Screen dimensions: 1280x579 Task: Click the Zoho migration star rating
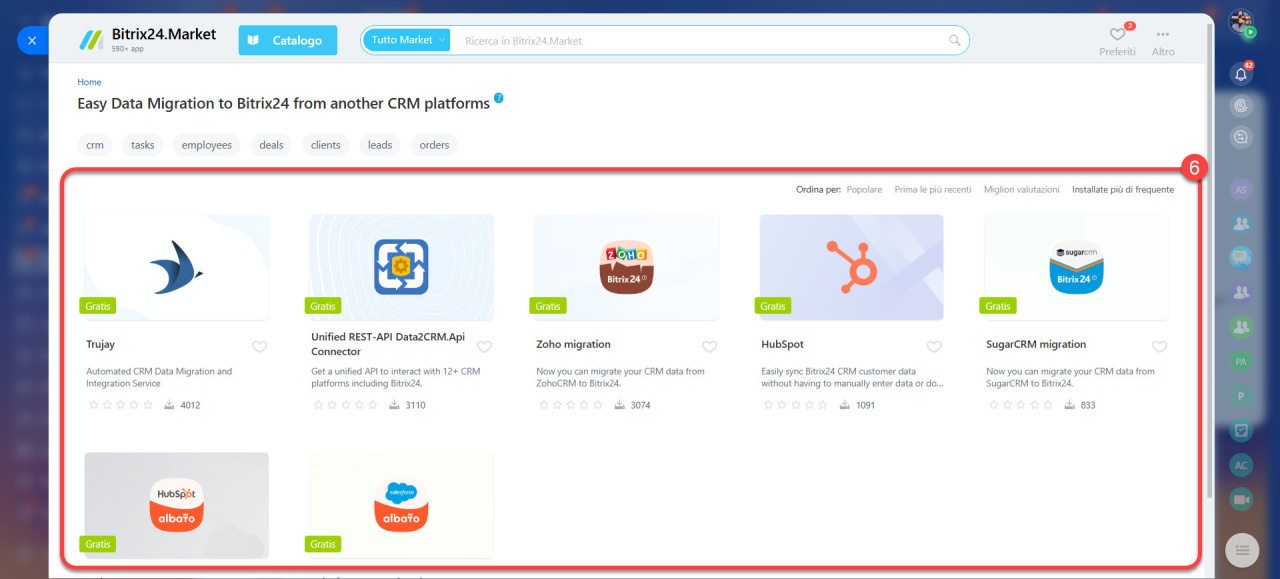pyautogui.click(x=571, y=405)
